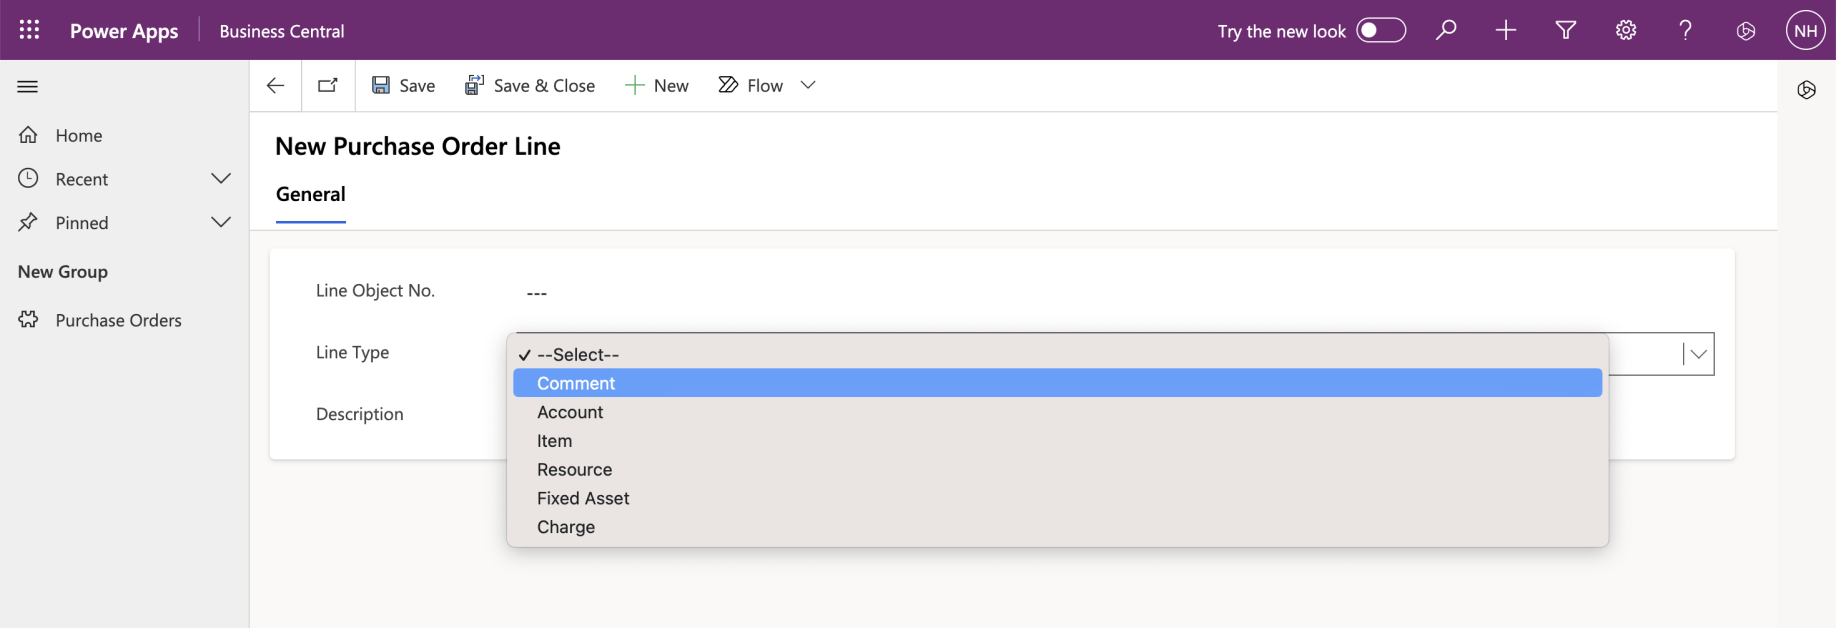Screen dimensions: 1836x628
Task: Click the help question mark icon
Action: 1686,30
